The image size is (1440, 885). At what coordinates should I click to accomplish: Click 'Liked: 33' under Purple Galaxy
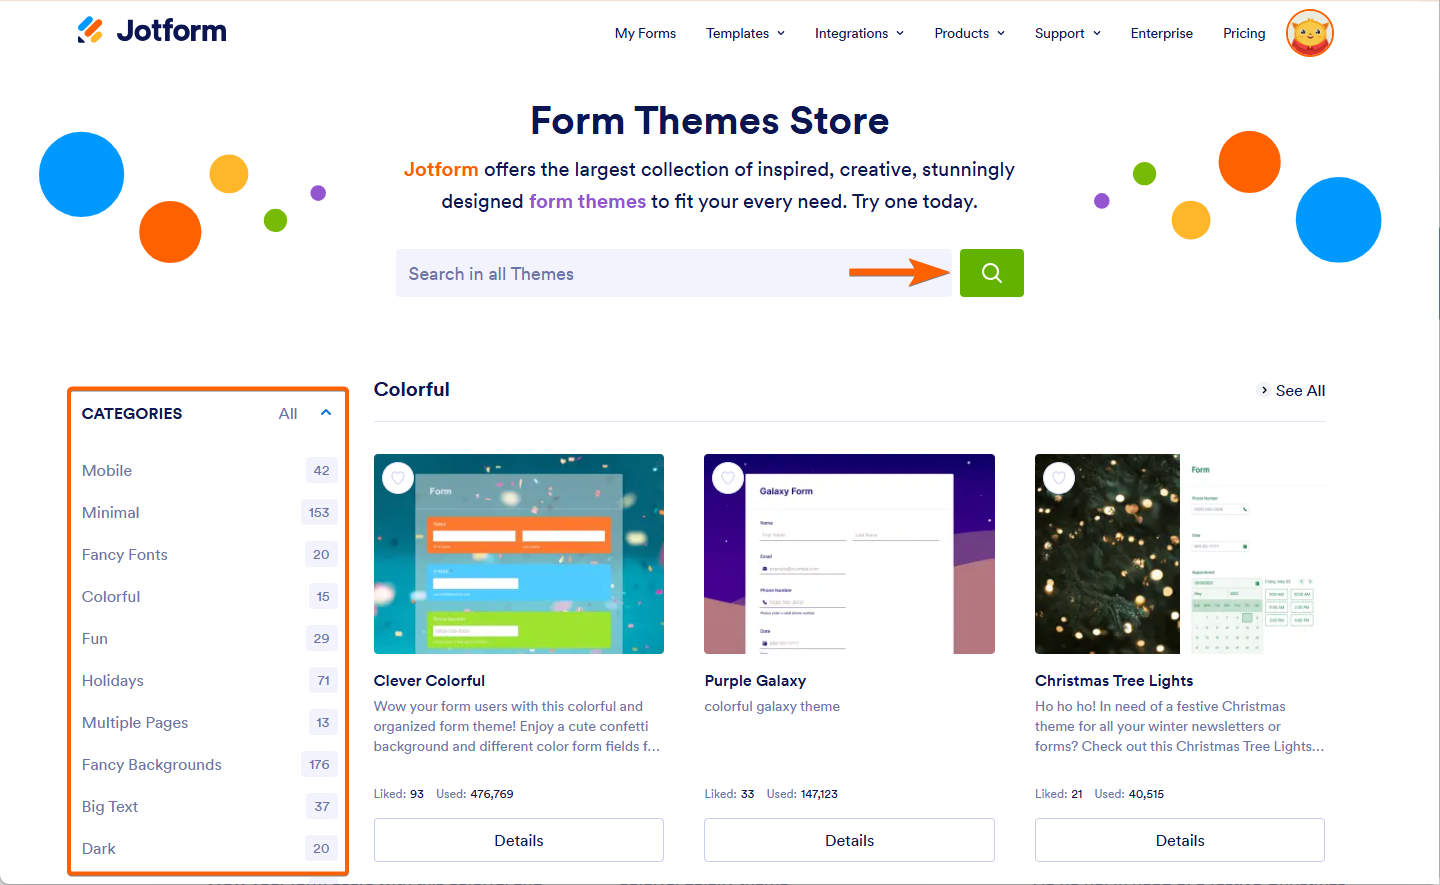point(729,794)
